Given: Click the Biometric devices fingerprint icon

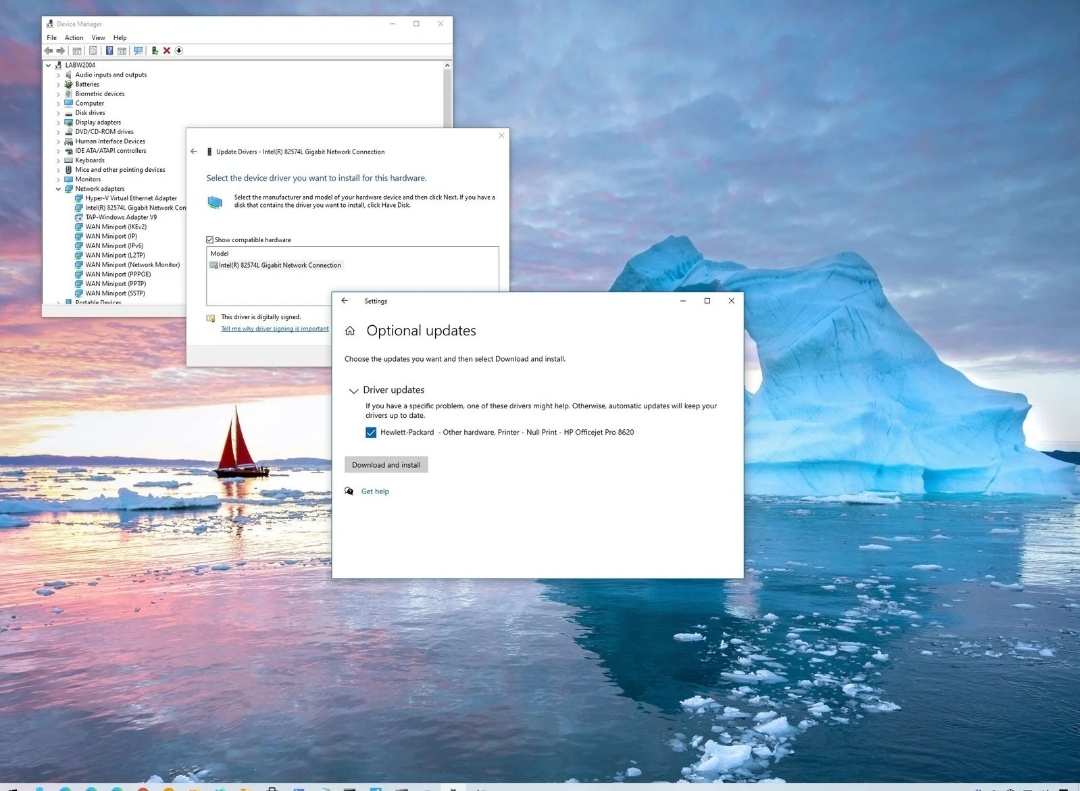Looking at the screenshot, I should tap(69, 94).
